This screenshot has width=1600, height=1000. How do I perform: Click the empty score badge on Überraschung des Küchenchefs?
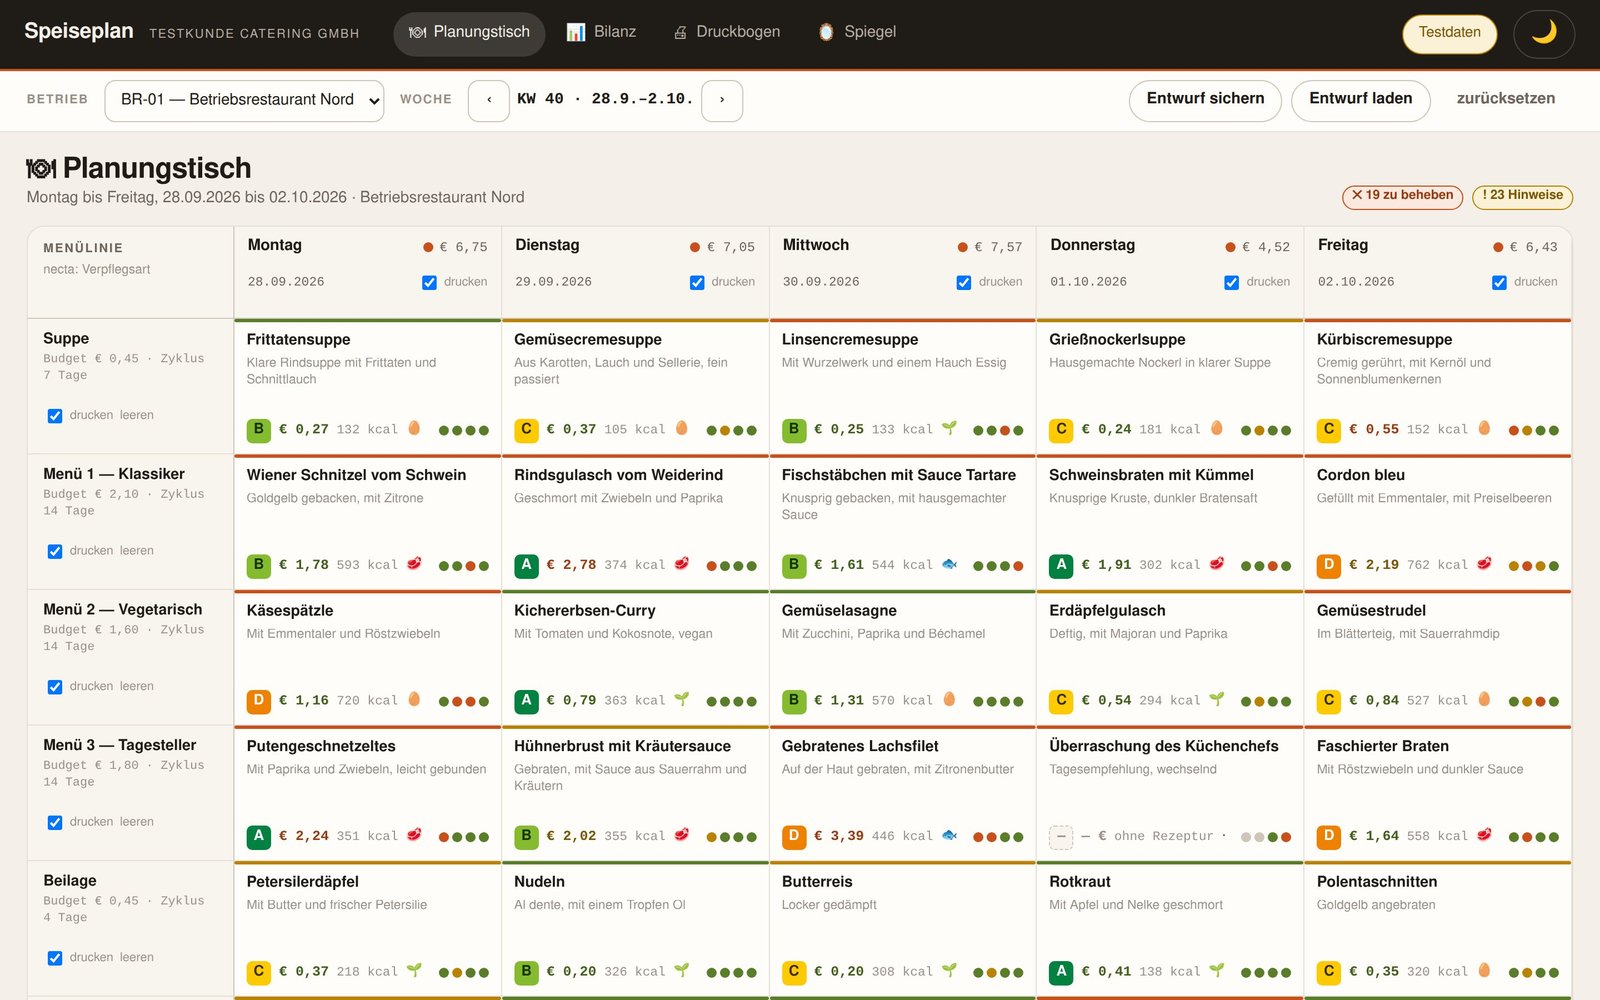[1061, 836]
